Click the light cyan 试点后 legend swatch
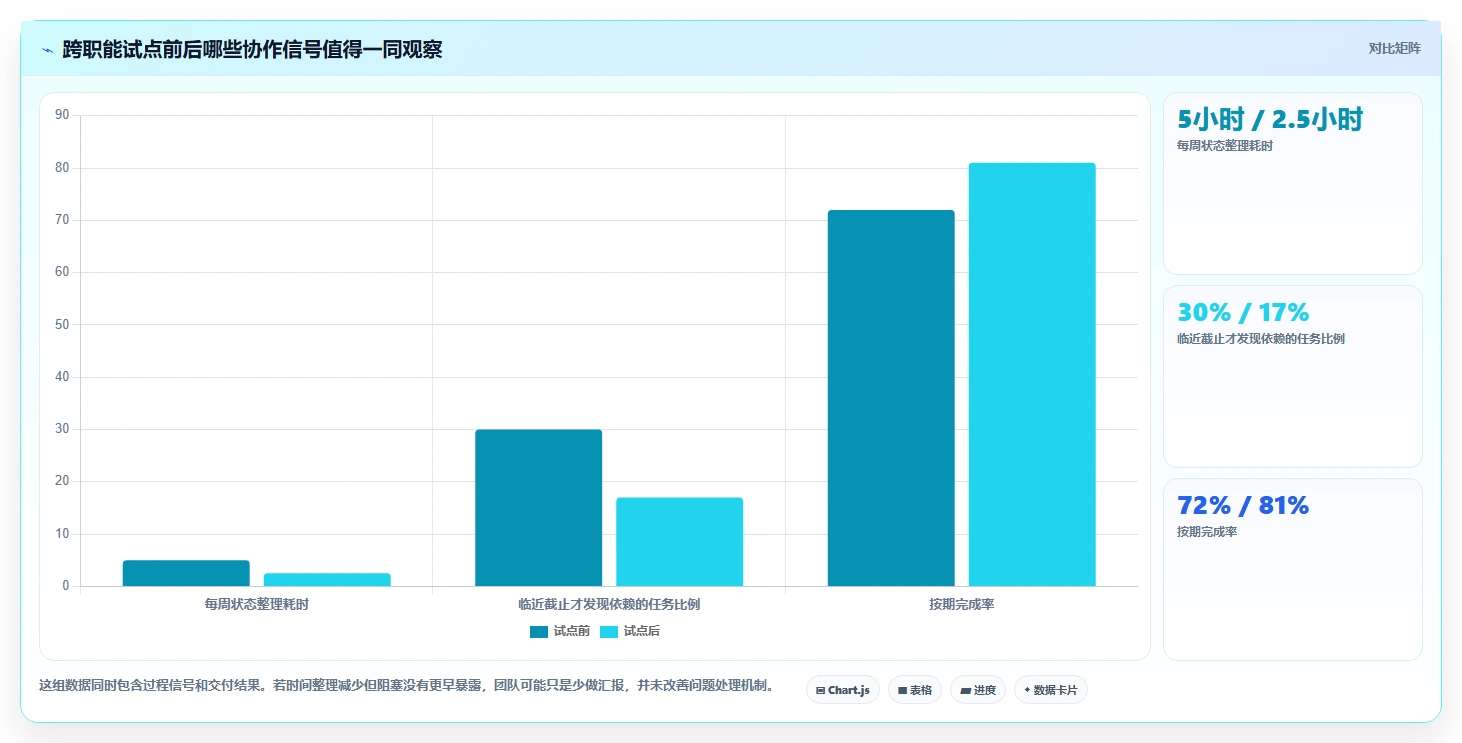1462x743 pixels. point(609,631)
